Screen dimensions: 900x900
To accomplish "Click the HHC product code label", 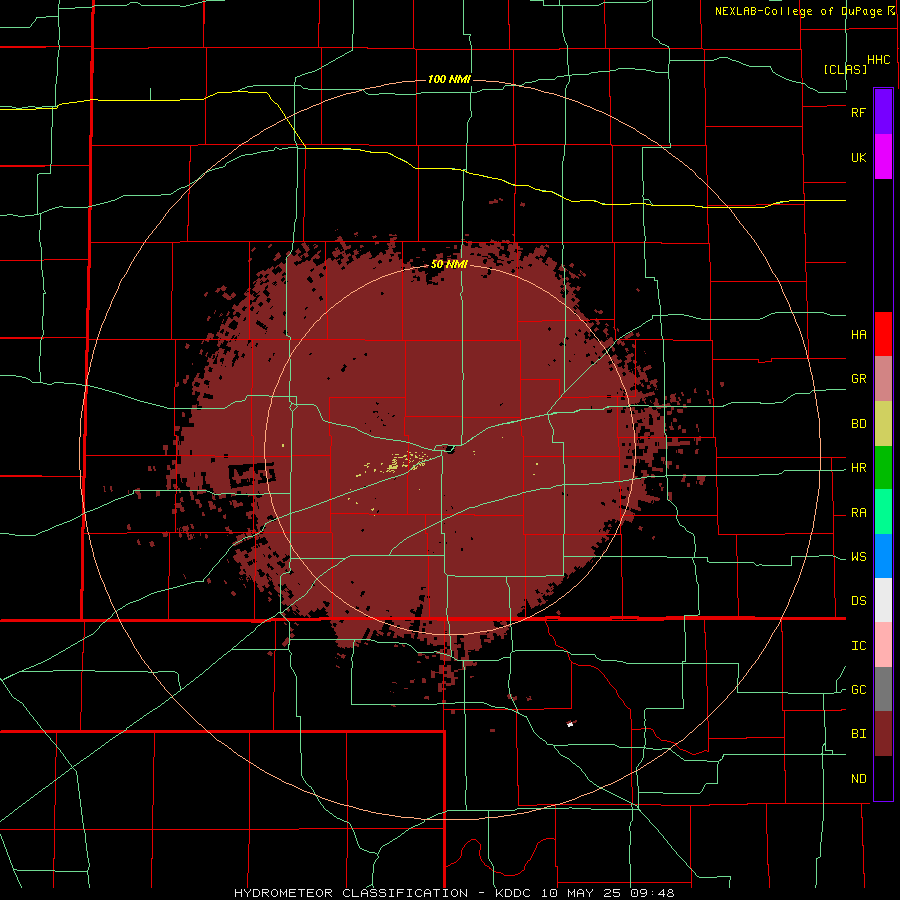I will click(879, 60).
